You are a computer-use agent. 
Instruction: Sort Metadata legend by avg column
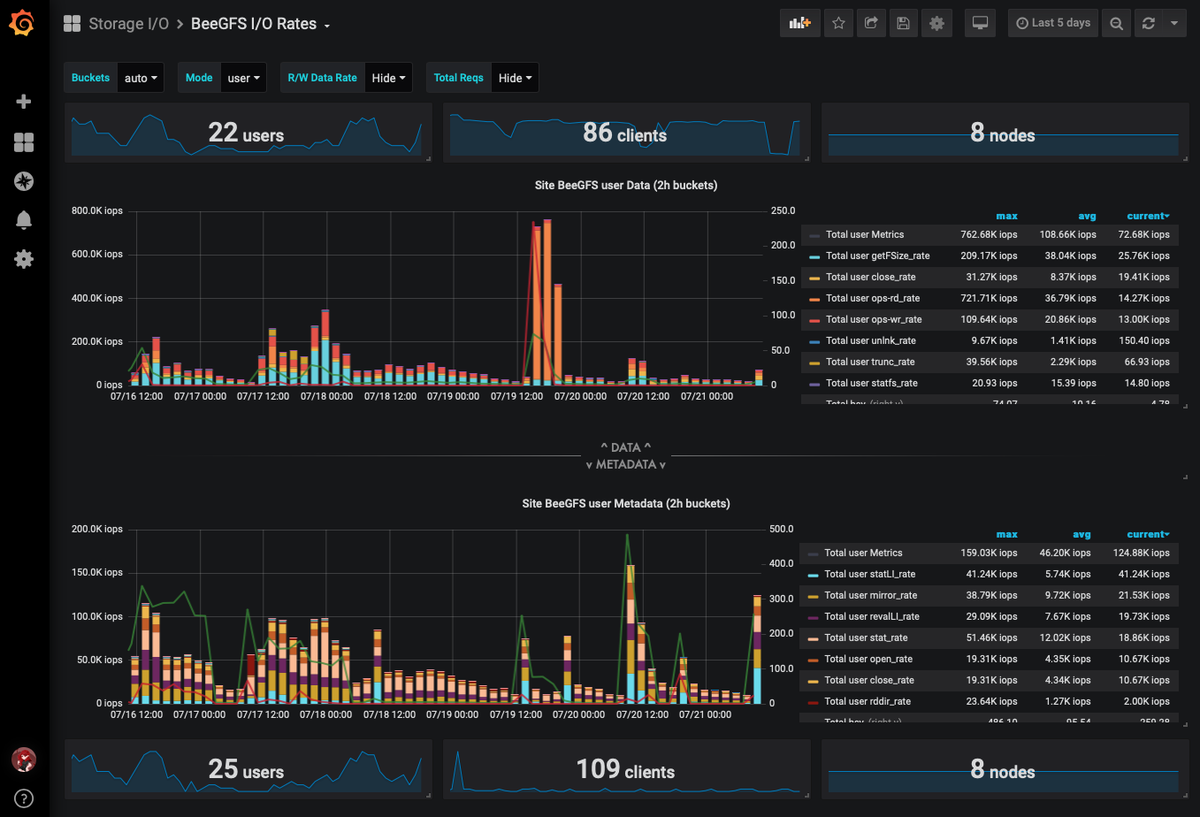coord(1082,534)
